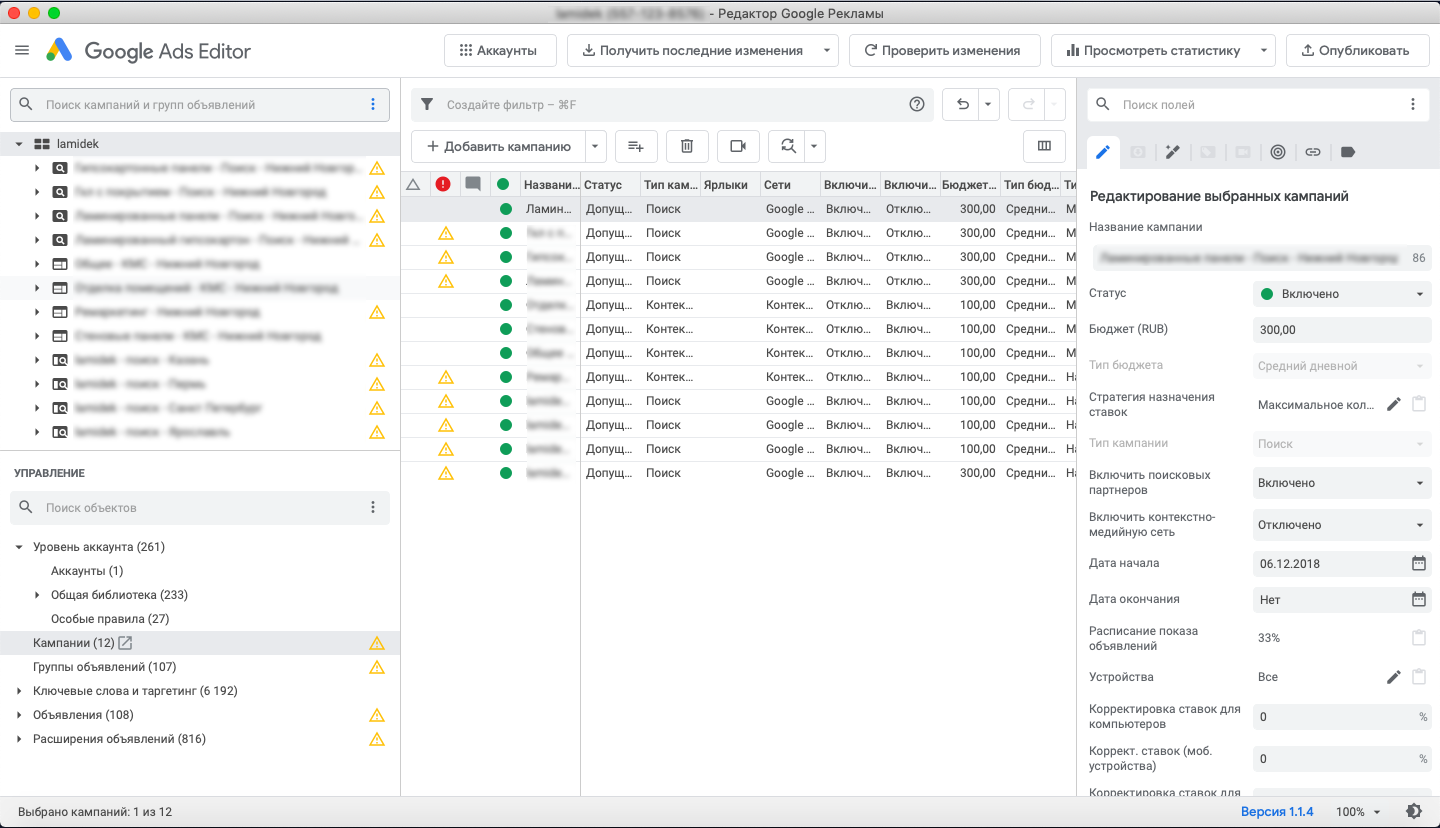Open start date calendar picker
The width and height of the screenshot is (1440, 828).
click(x=1418, y=563)
